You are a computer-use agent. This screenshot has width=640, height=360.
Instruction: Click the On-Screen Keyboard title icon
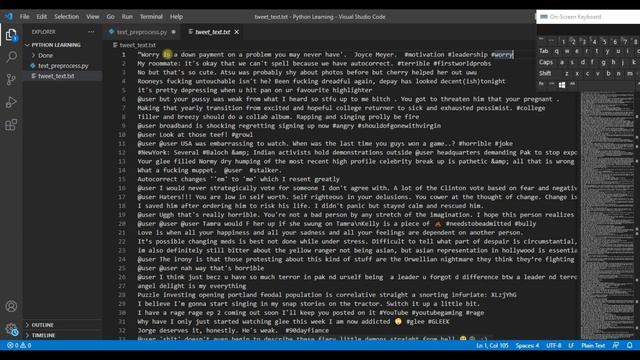point(544,17)
